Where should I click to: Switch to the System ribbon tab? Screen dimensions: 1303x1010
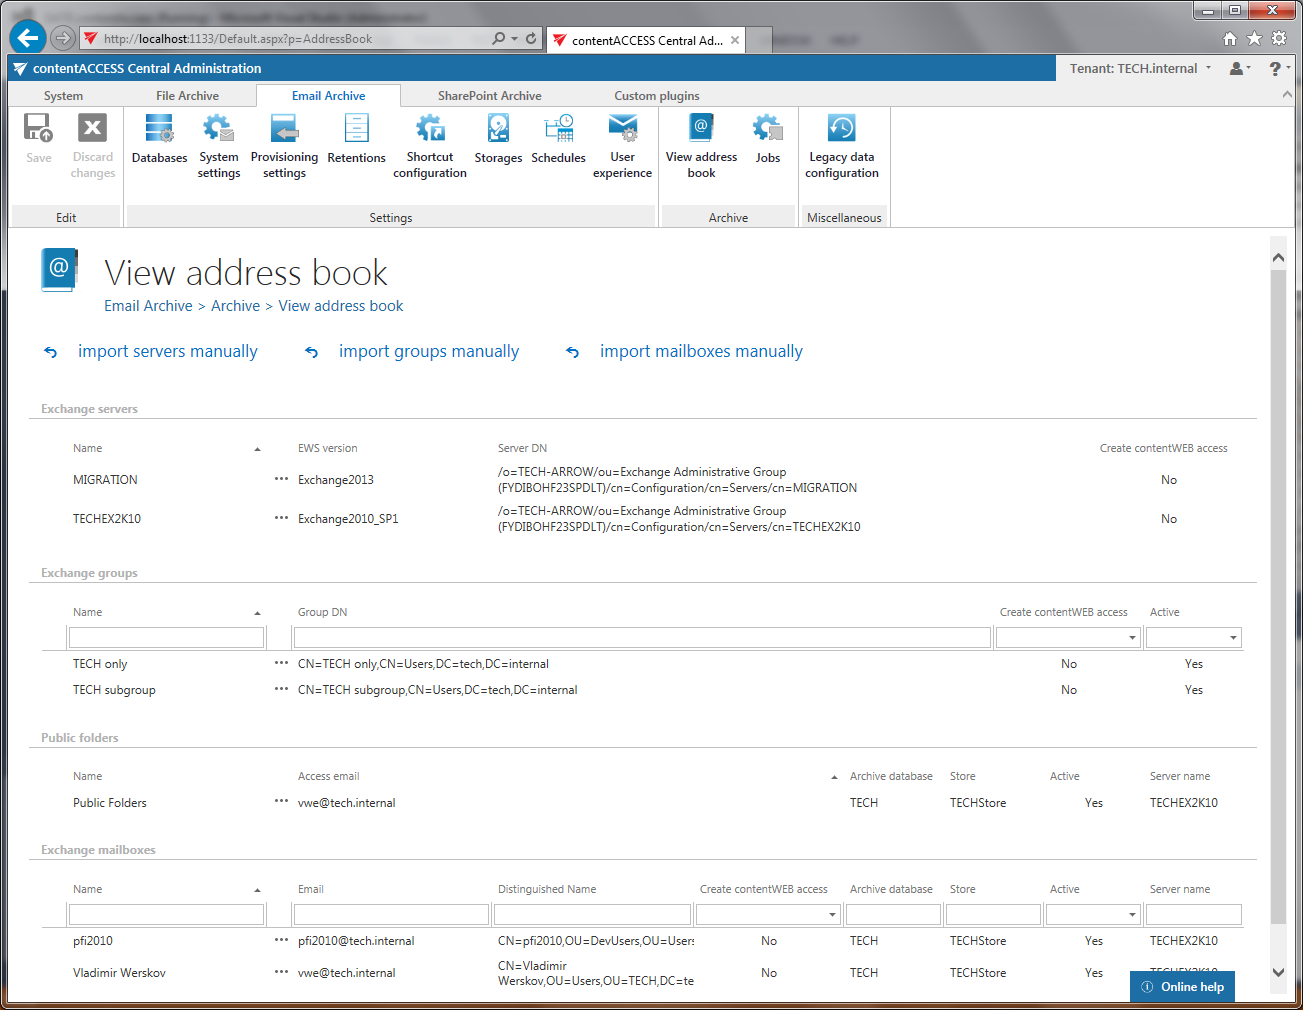[x=63, y=96]
